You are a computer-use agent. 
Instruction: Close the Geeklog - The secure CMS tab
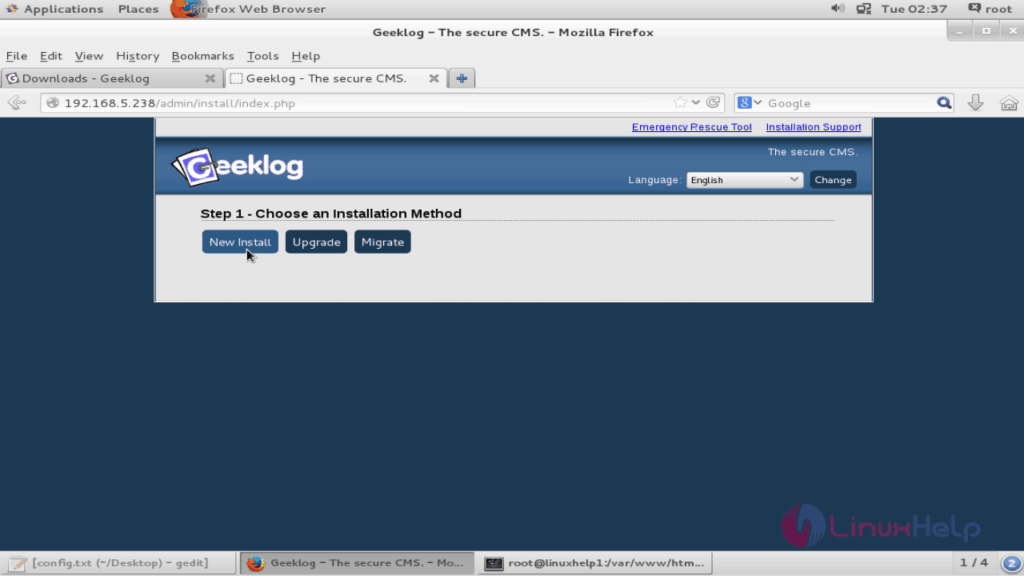click(434, 78)
